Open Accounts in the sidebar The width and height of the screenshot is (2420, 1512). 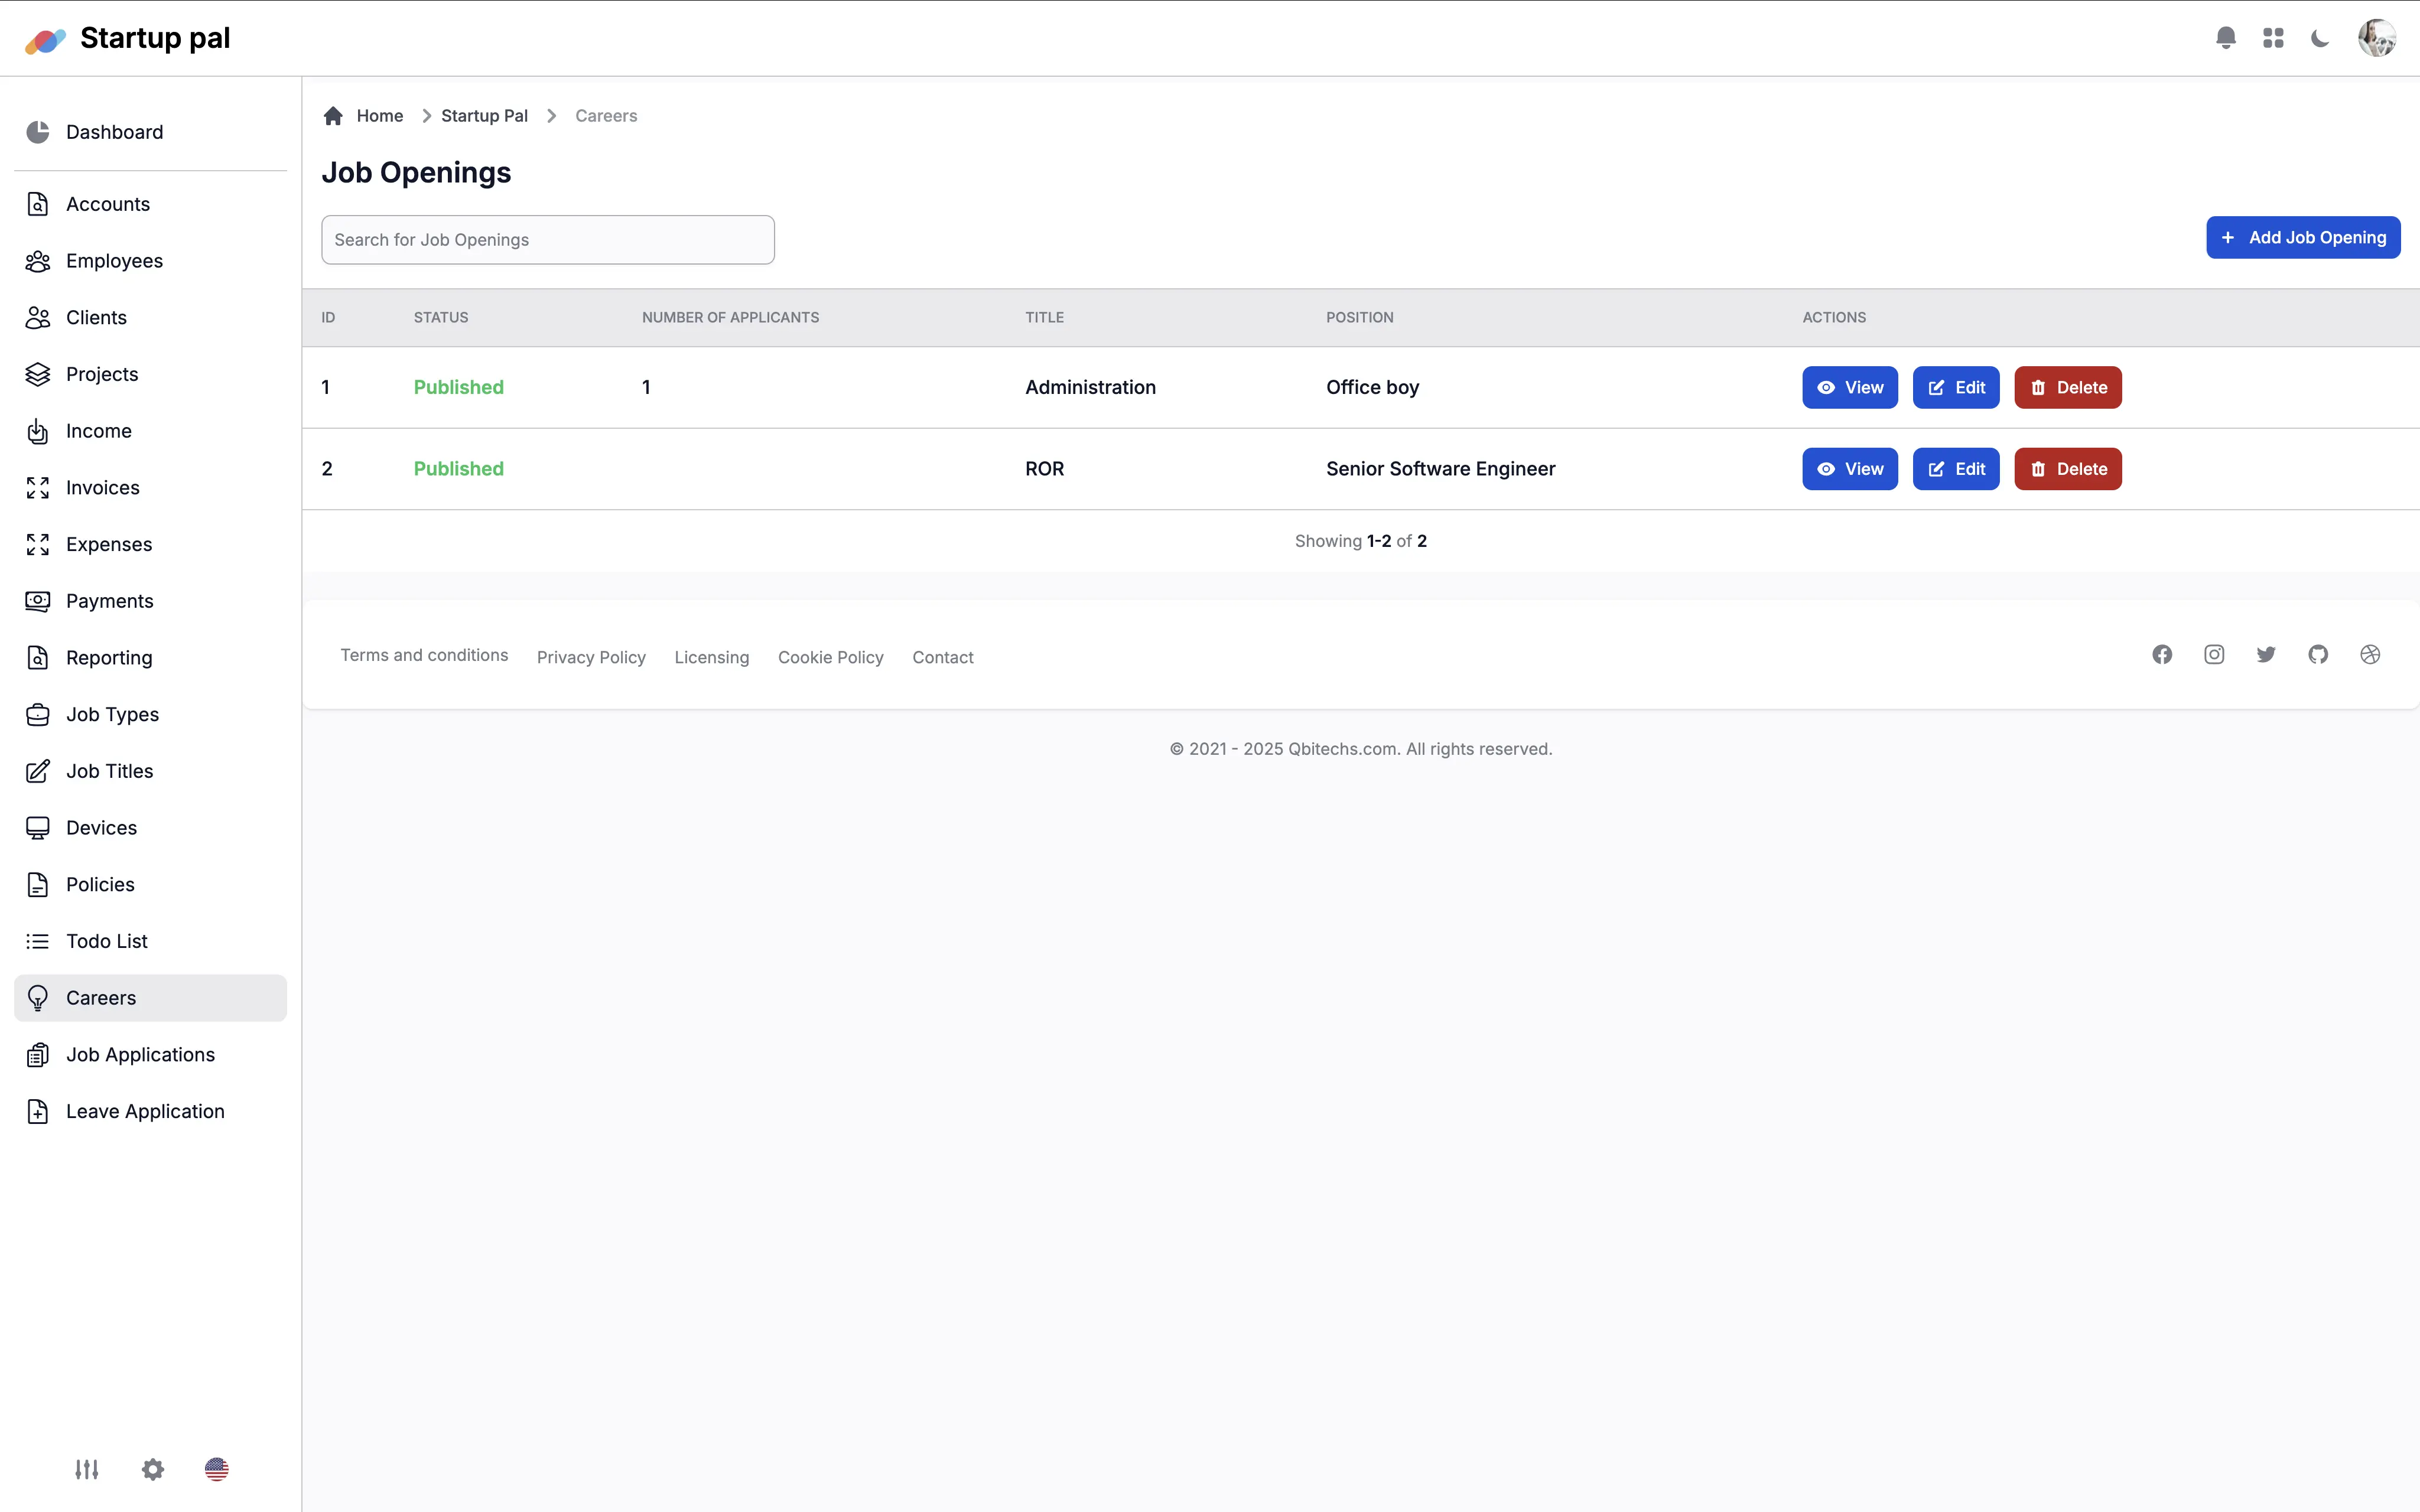pyautogui.click(x=150, y=204)
